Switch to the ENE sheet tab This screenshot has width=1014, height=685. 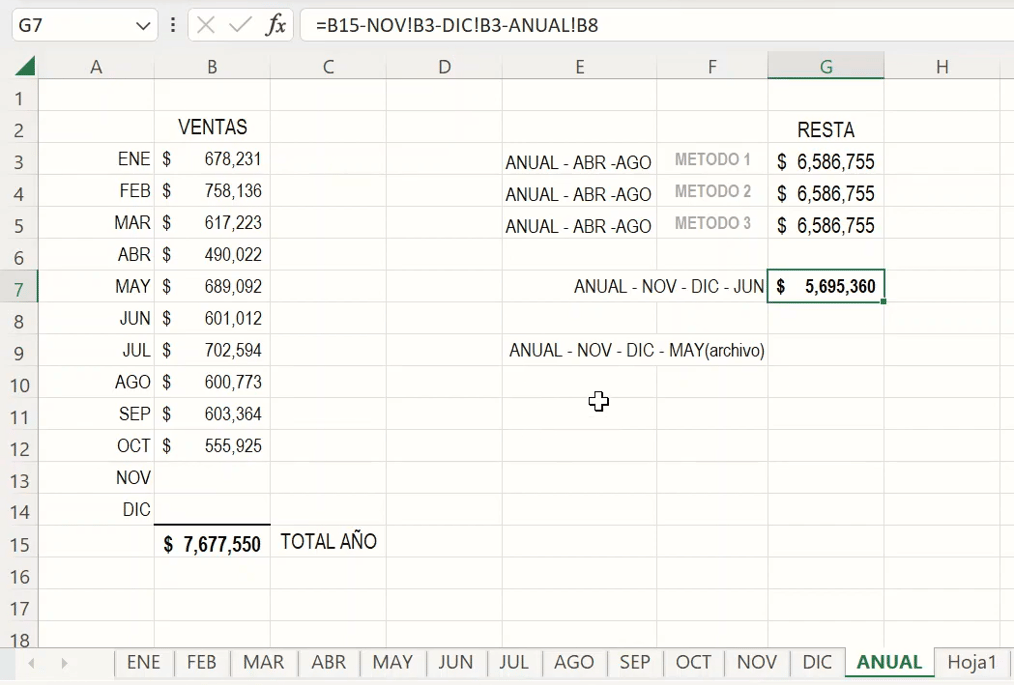click(x=143, y=662)
